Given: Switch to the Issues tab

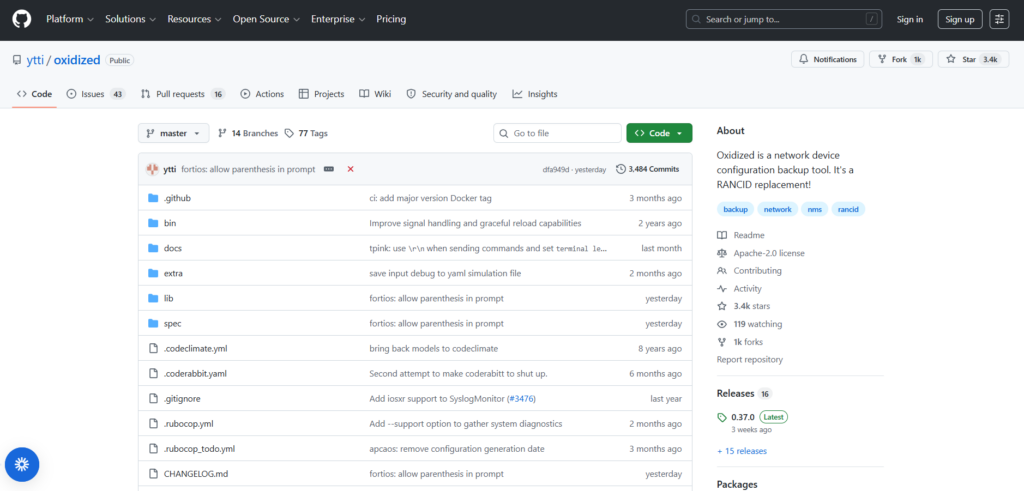Looking at the screenshot, I should point(96,94).
